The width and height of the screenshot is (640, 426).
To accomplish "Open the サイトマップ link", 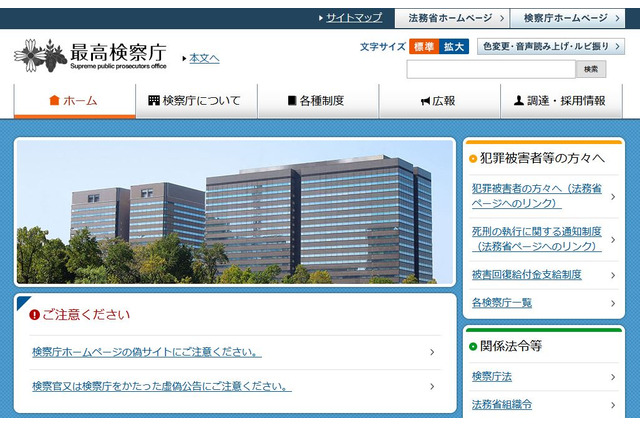I will [x=354, y=18].
